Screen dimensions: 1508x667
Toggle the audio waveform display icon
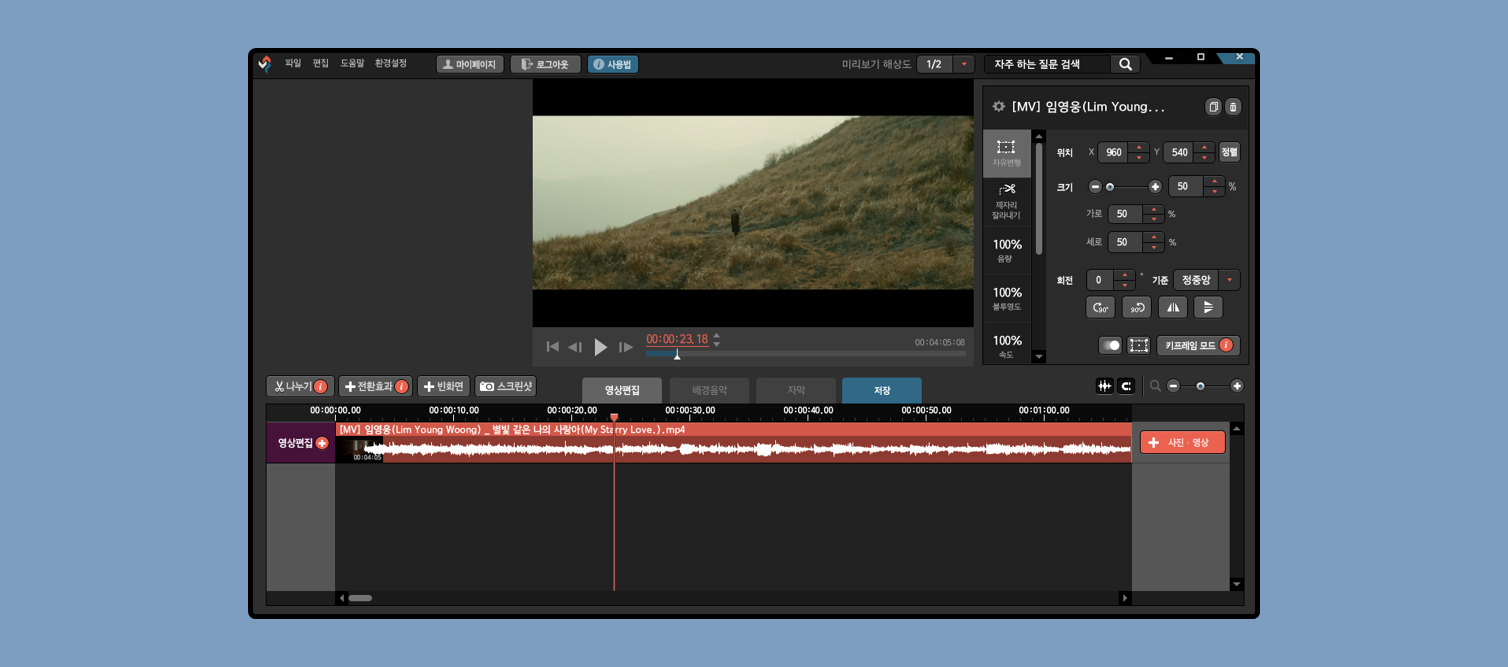1105,386
